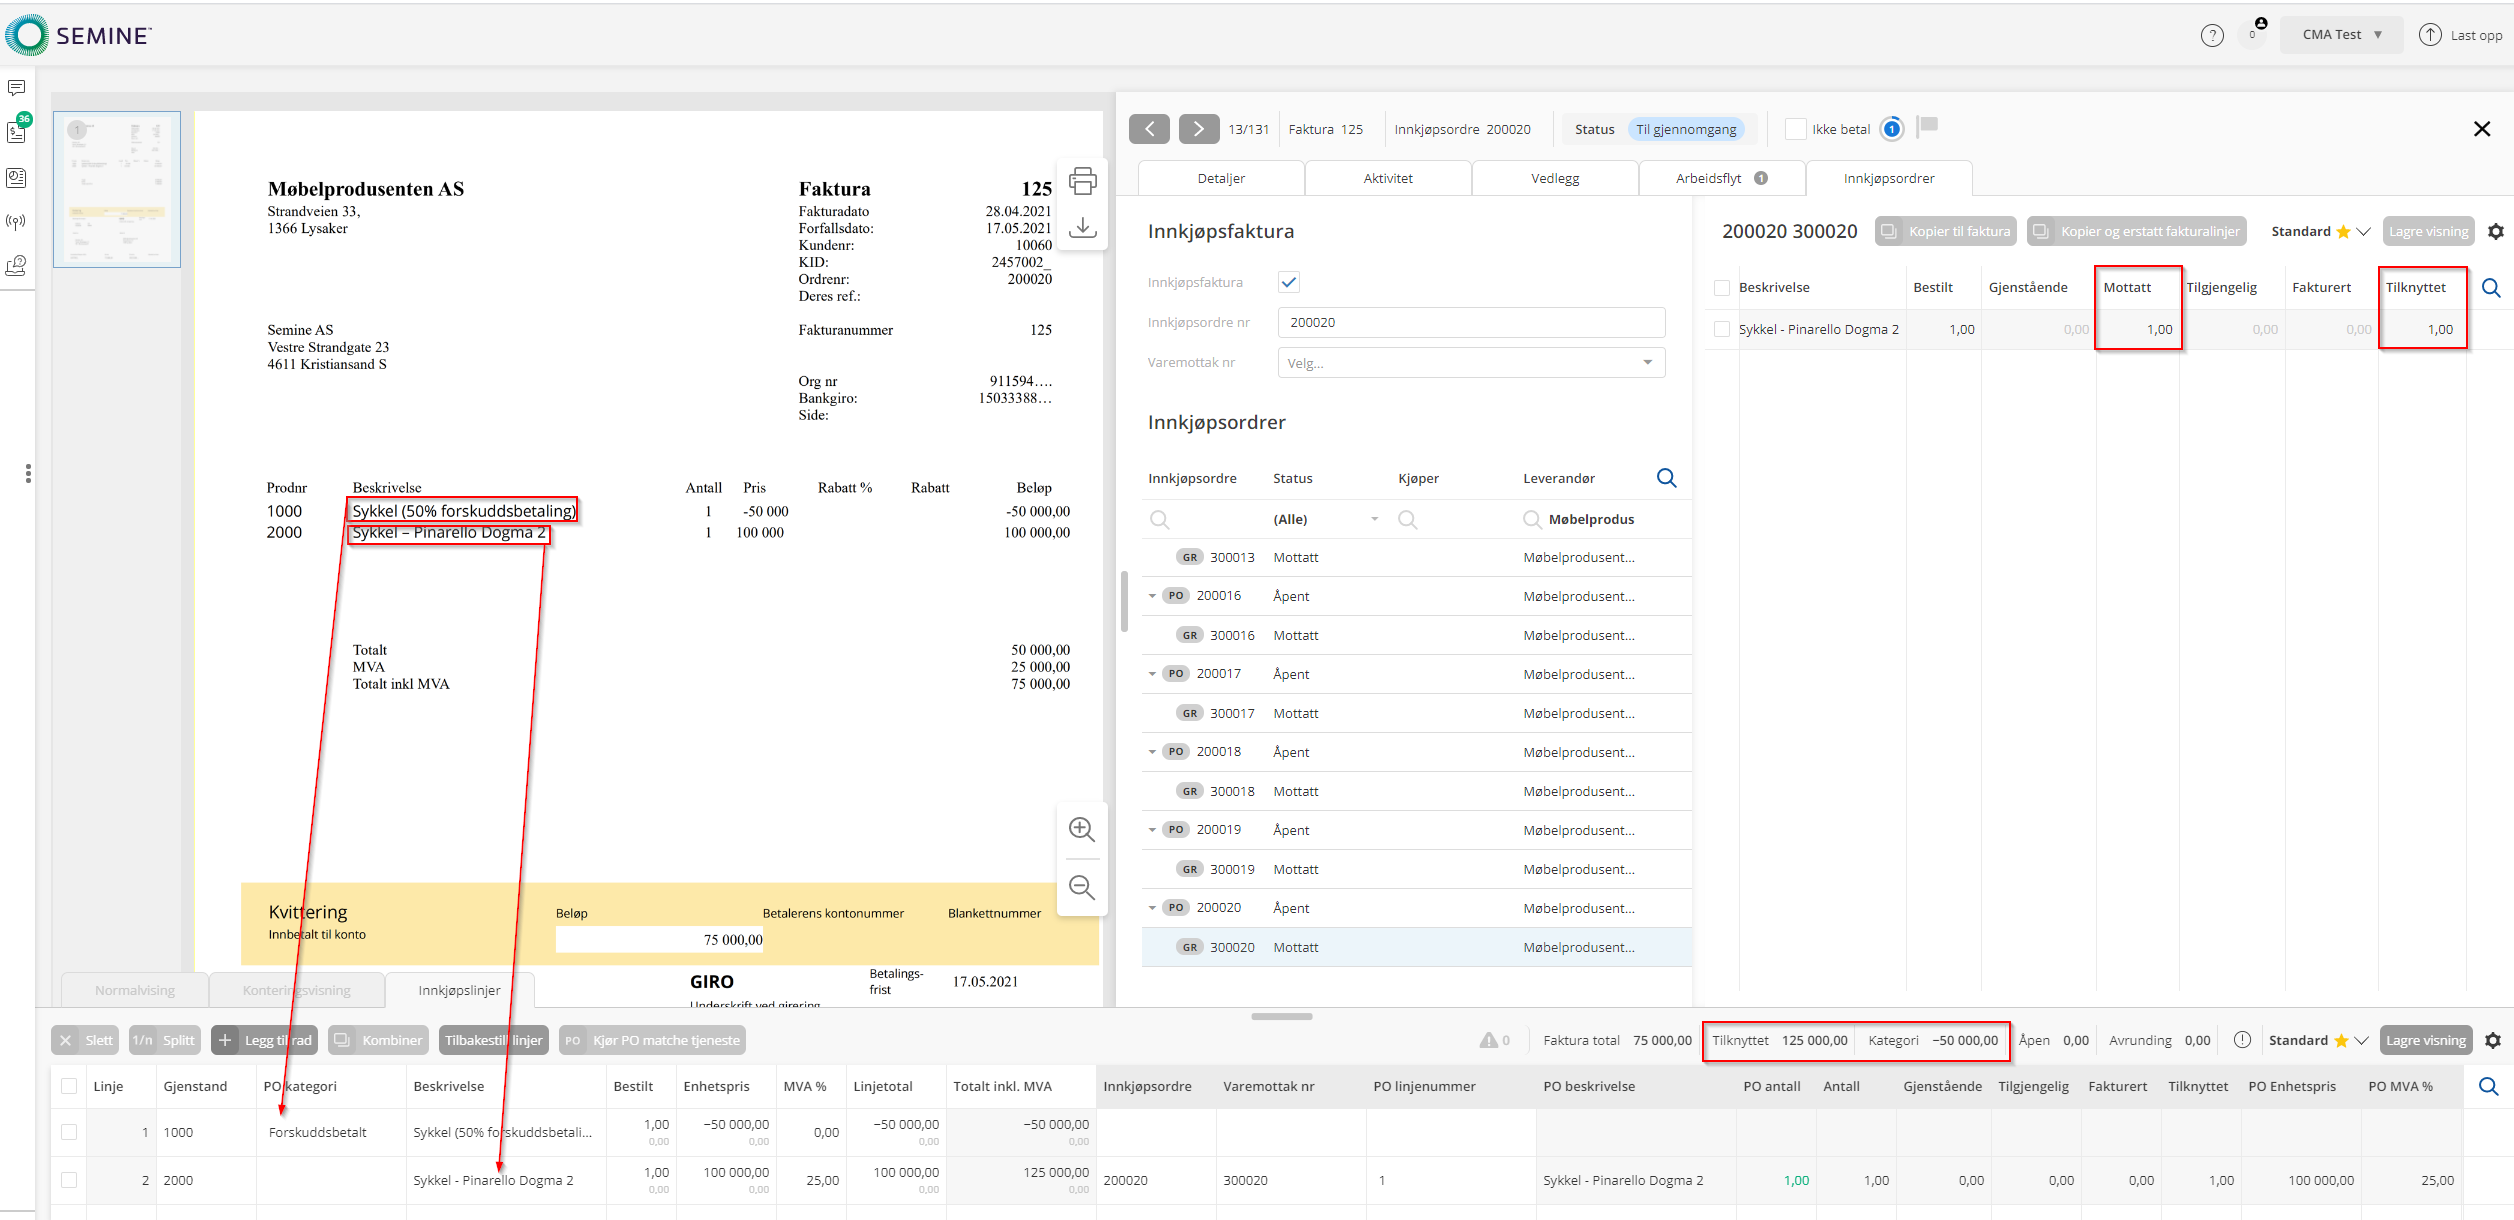Open the CMA Test account dropdown

point(2341,35)
